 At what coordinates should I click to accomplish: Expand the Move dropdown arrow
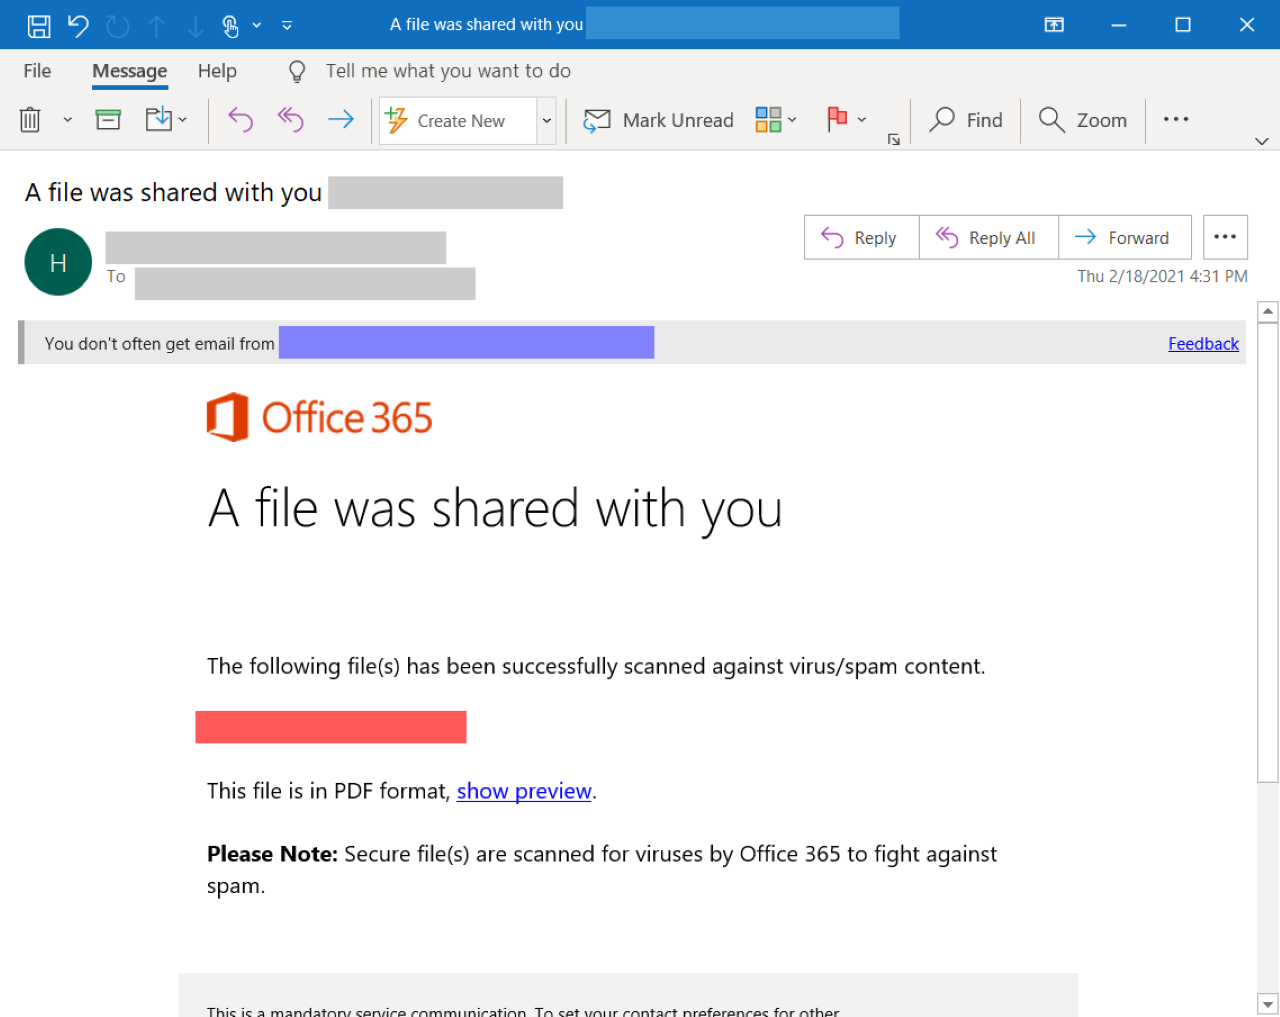click(183, 120)
